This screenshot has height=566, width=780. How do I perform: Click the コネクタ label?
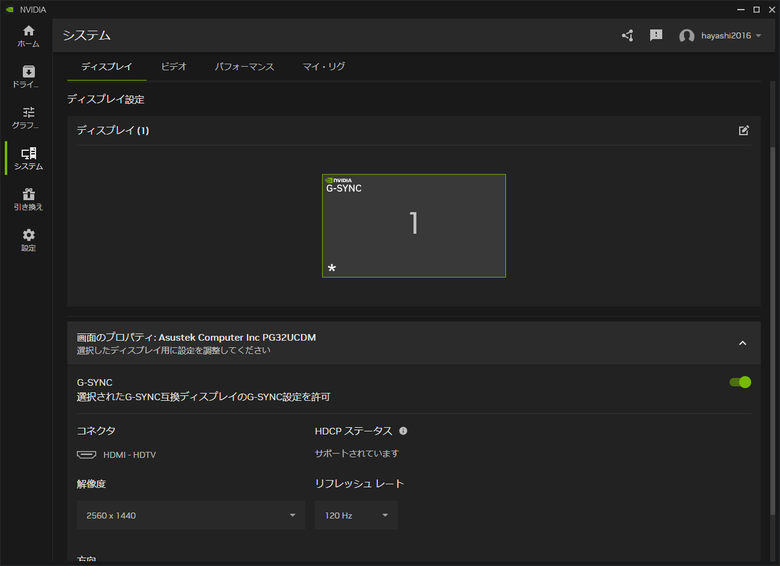click(96, 431)
